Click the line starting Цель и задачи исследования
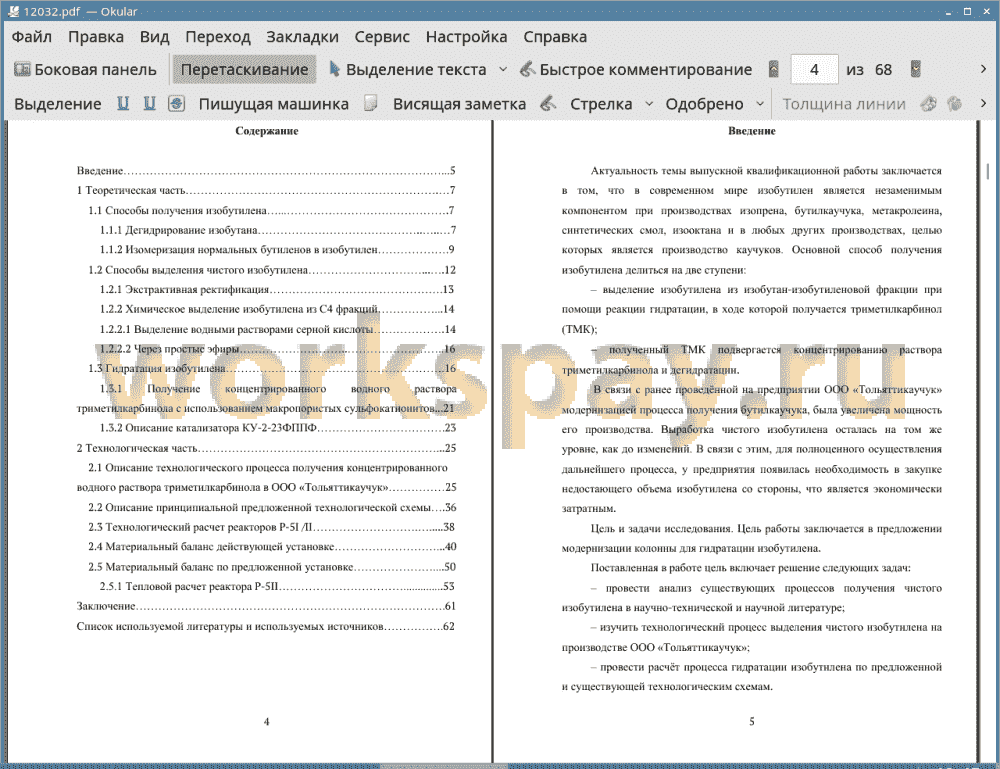This screenshot has height=769, width=1000. (x=766, y=529)
